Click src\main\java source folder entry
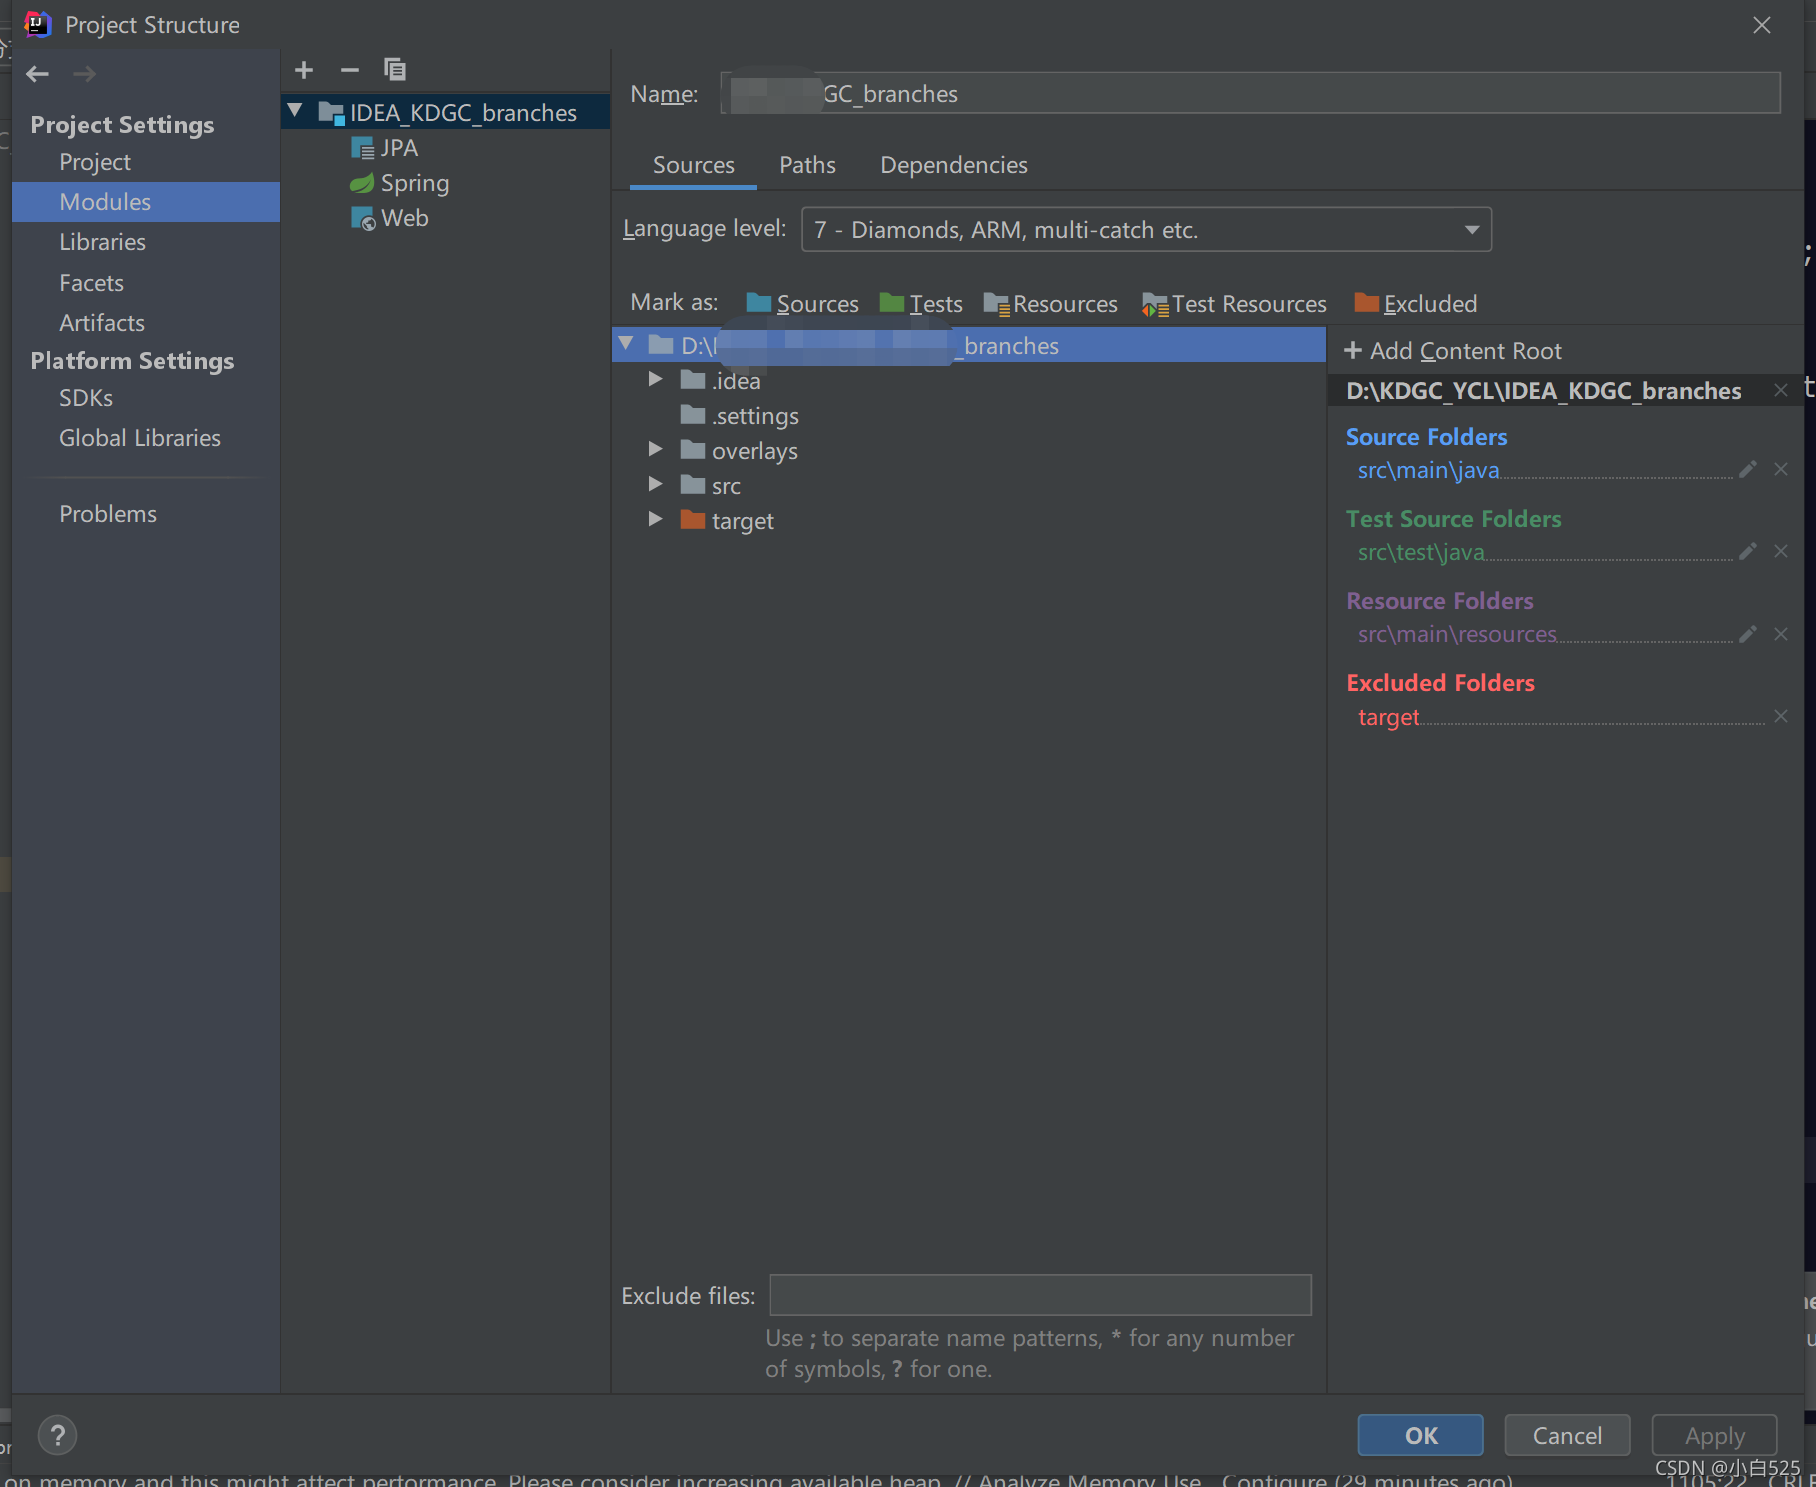Image resolution: width=1816 pixels, height=1487 pixels. 1428,470
